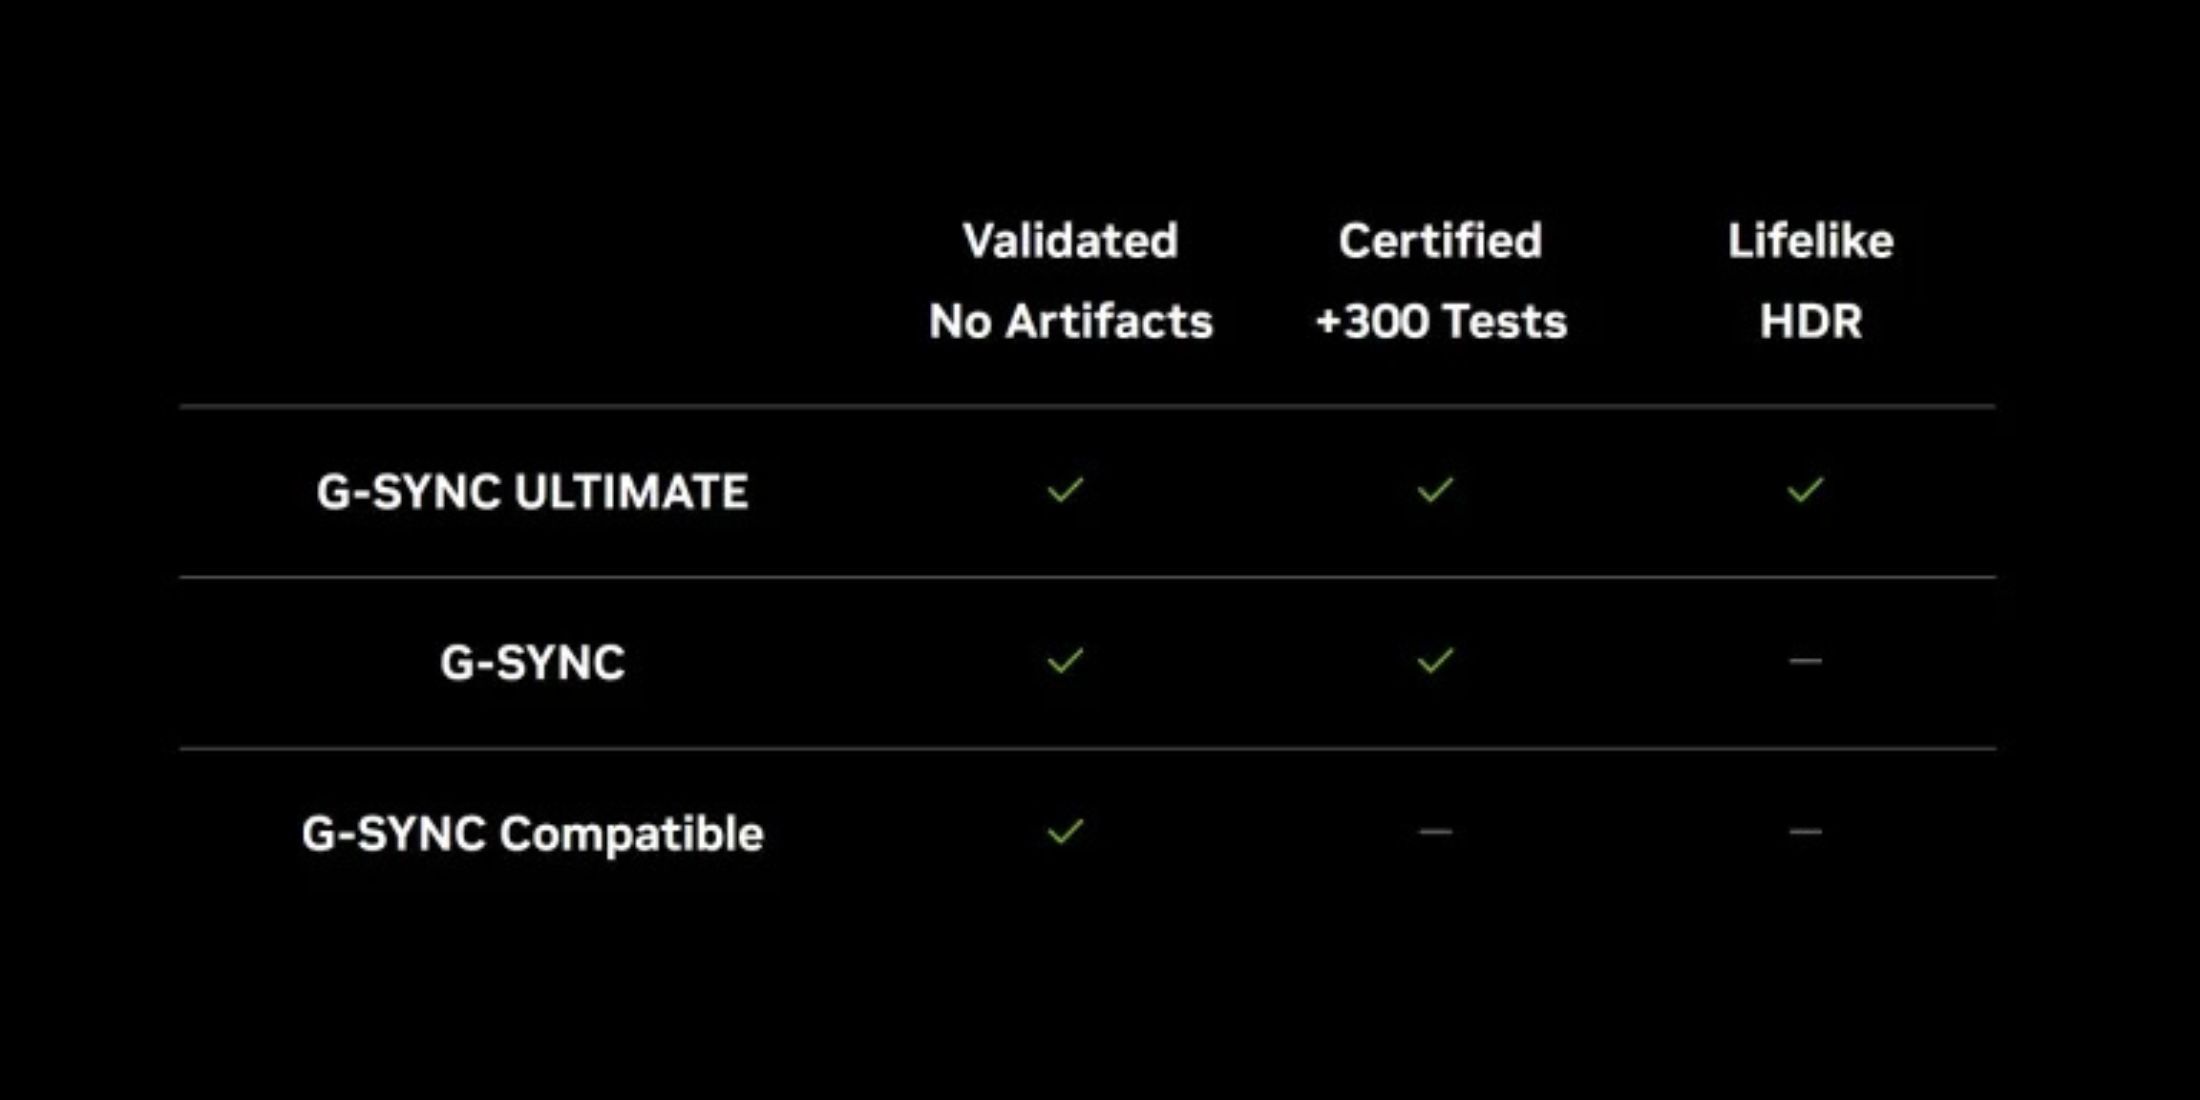Click divider line above G-SYNC Compatible row
The width and height of the screenshot is (2200, 1100).
(1088, 748)
